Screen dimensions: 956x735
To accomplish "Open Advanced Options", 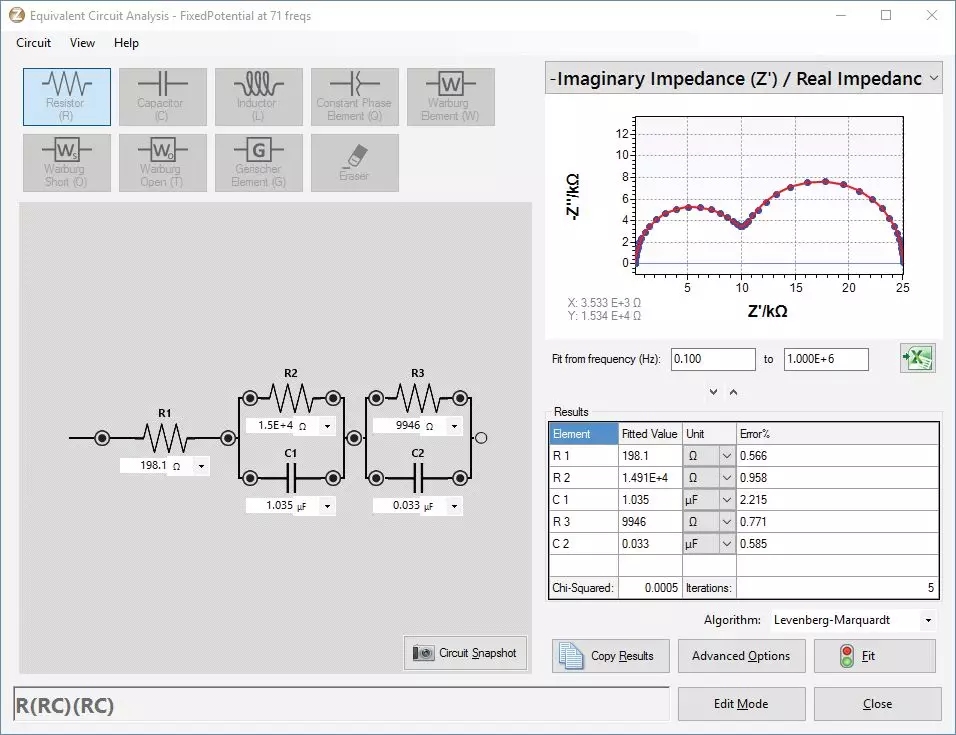I will tap(740, 656).
